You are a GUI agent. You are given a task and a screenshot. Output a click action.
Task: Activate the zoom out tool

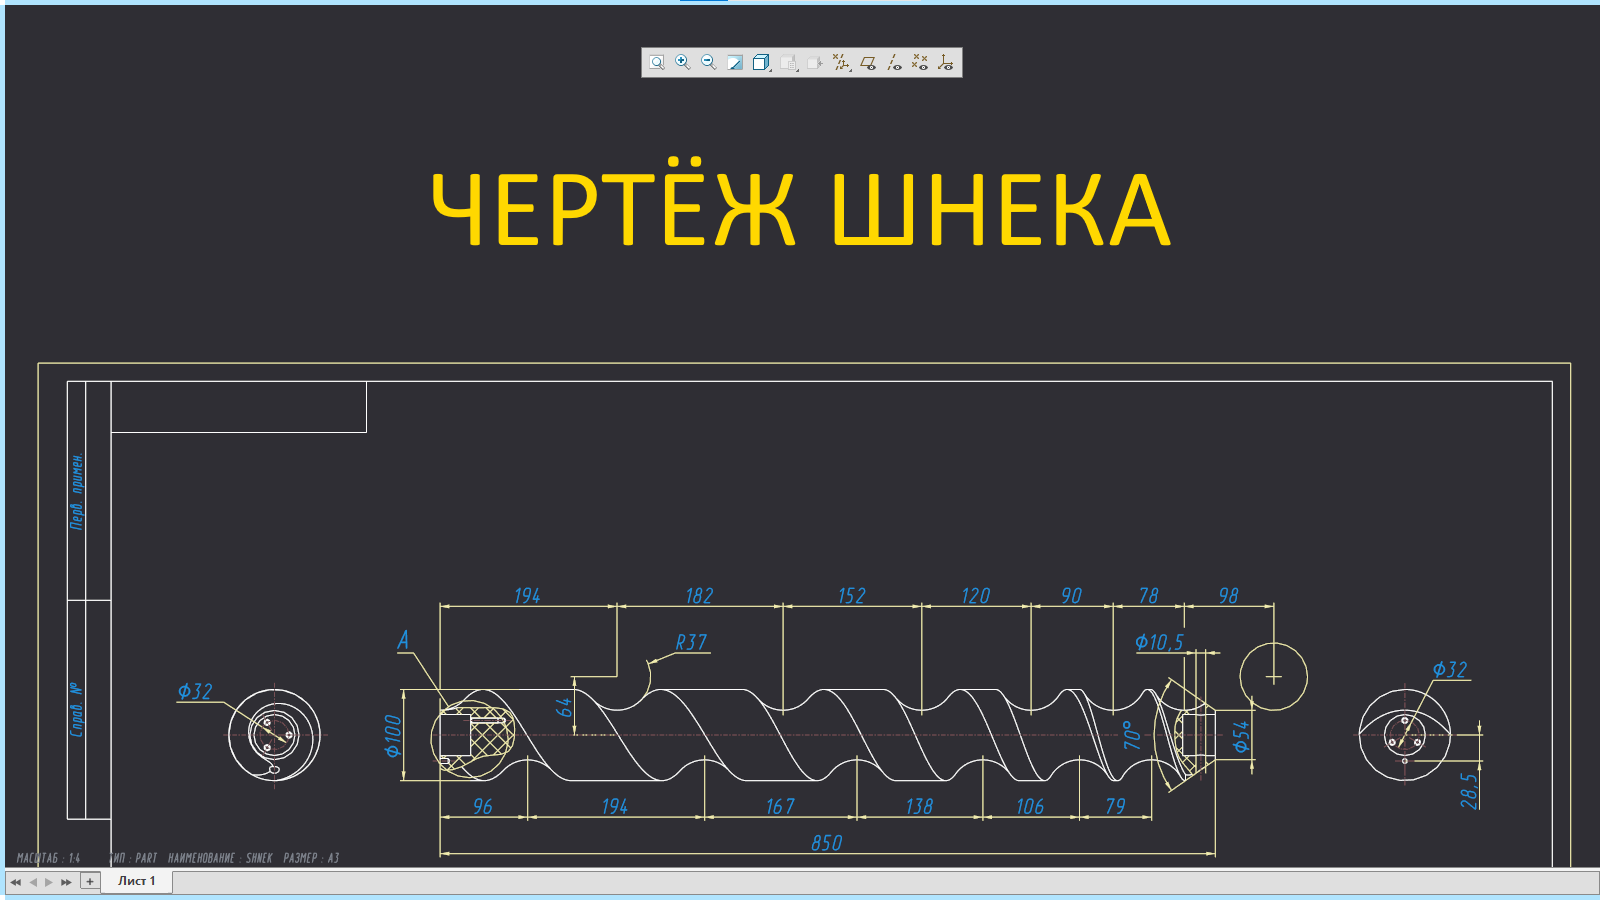pos(707,62)
